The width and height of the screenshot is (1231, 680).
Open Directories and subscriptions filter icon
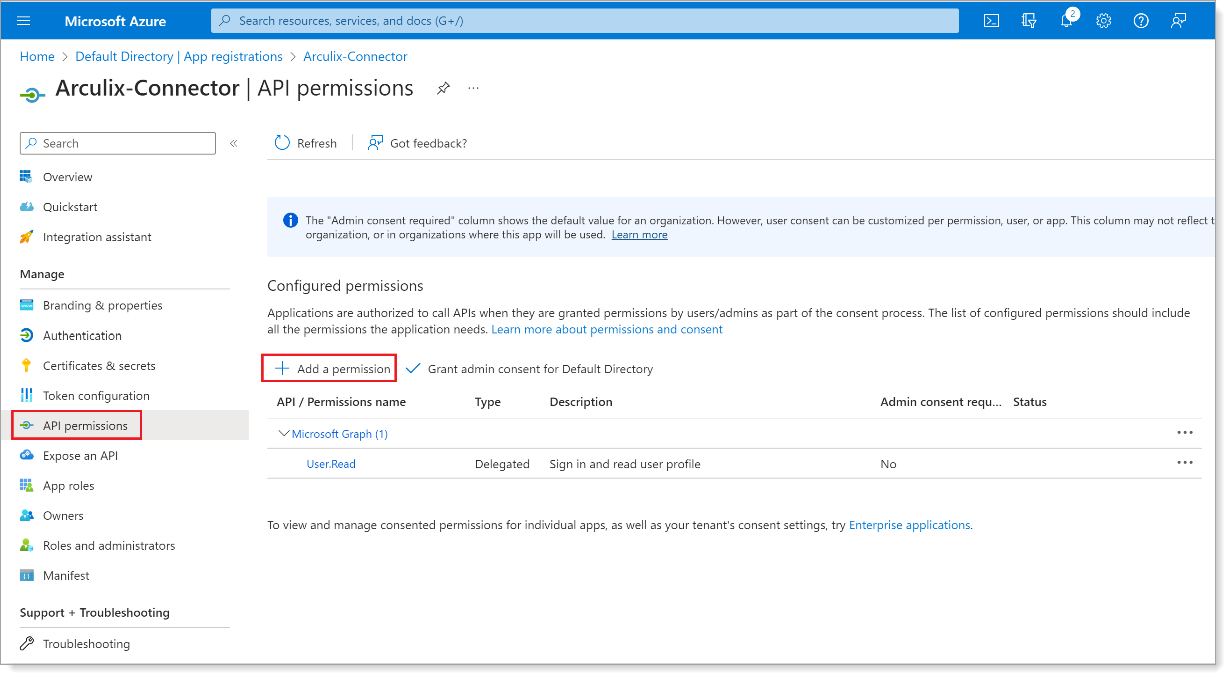1029,20
